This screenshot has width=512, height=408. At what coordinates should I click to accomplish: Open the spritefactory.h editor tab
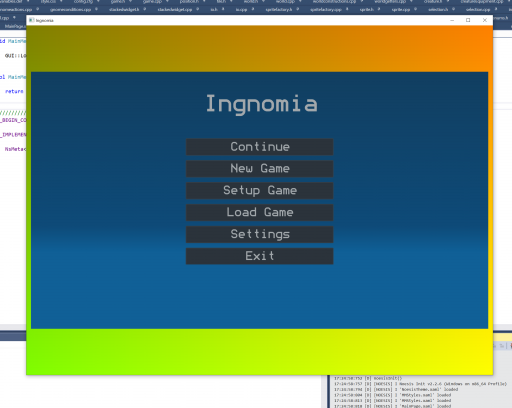(279, 9)
